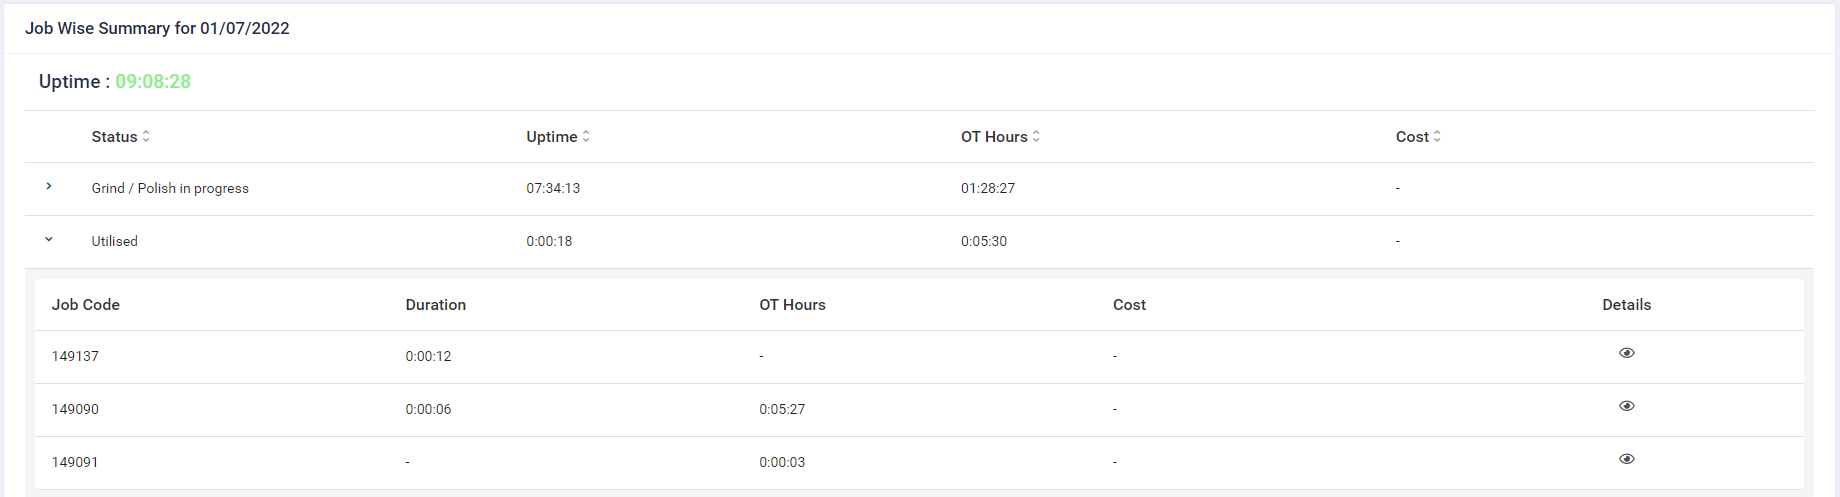The image size is (1840, 497).
Task: Sort by Status column arrows
Action: 146,137
